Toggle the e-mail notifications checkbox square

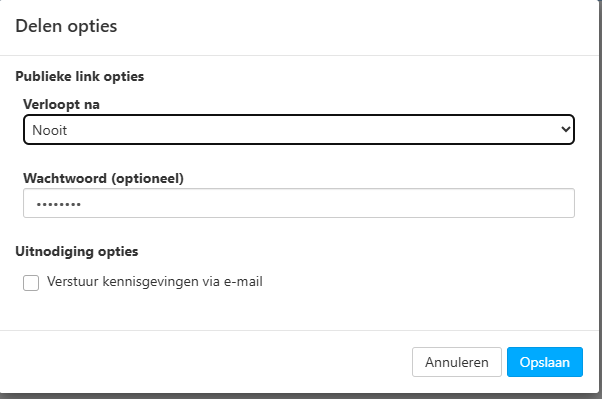coord(31,283)
